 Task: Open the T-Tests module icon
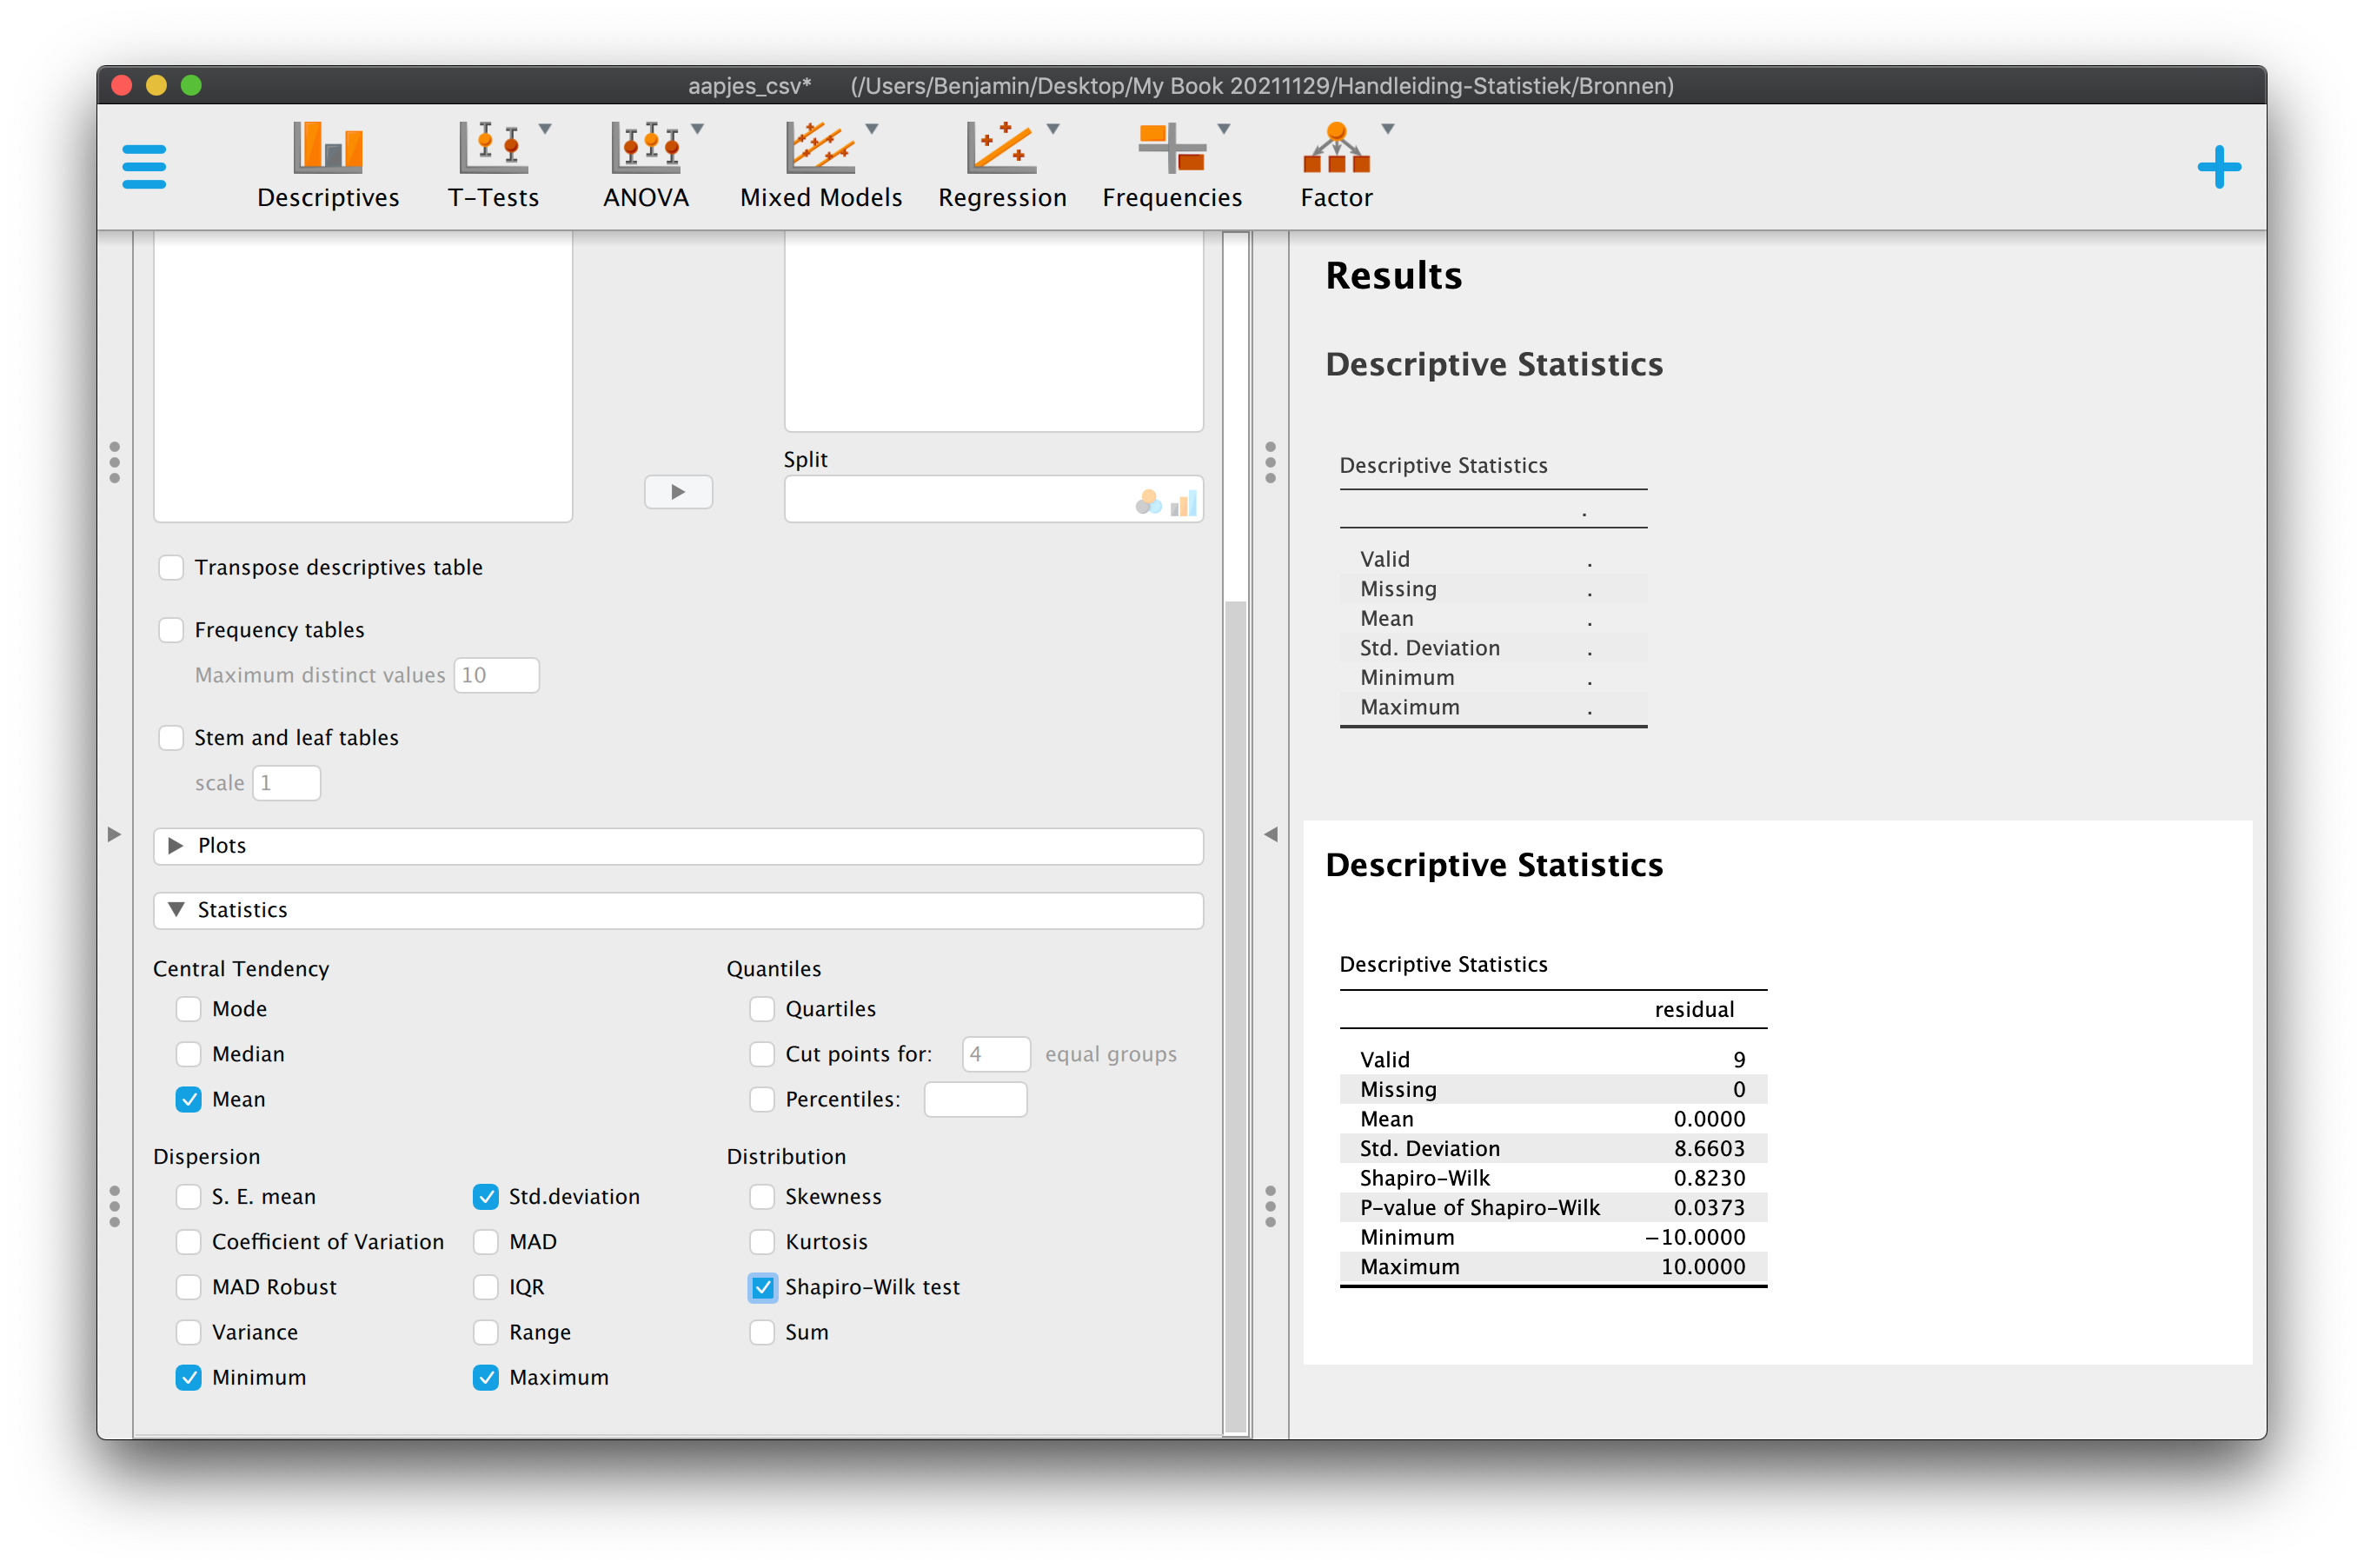pyautogui.click(x=492, y=148)
